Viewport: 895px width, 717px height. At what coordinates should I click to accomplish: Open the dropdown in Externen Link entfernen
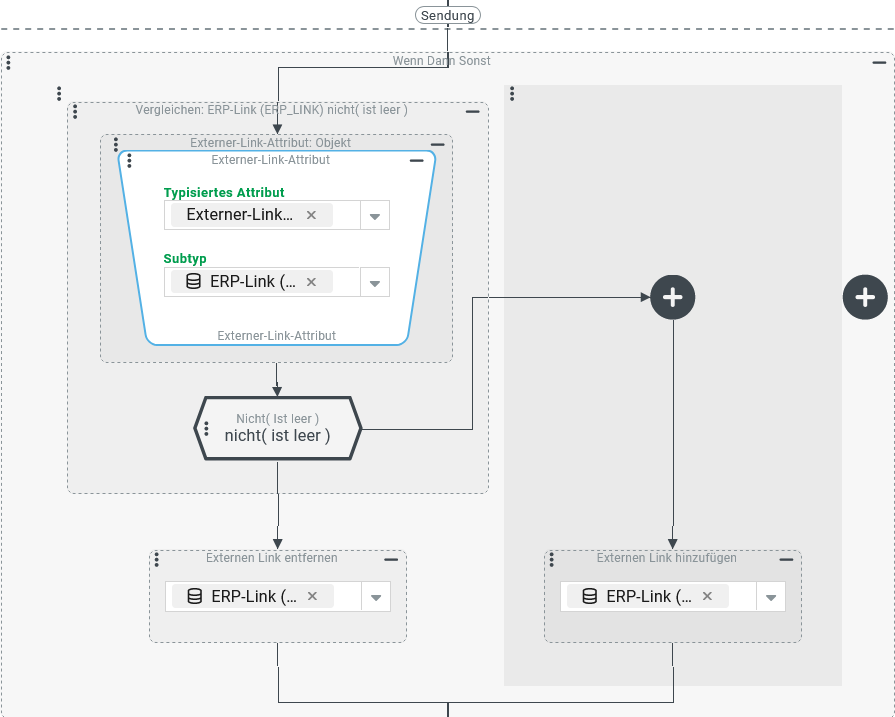pos(376,597)
